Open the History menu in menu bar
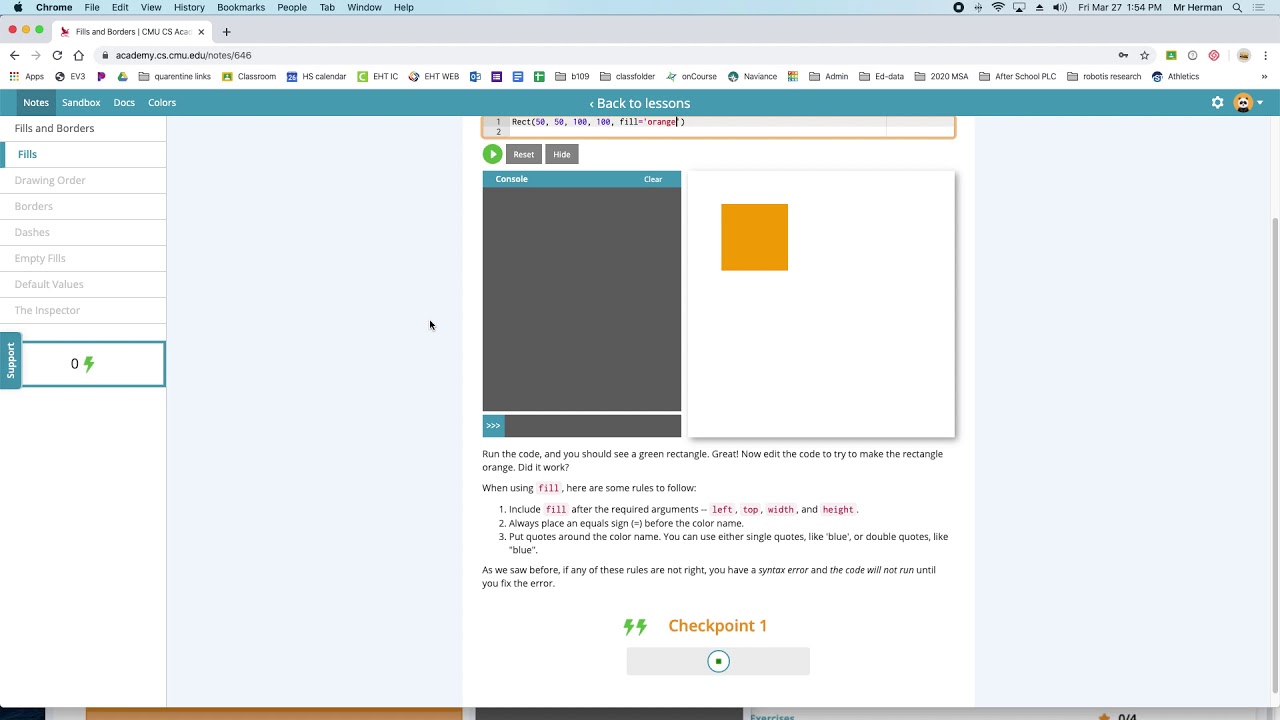 (189, 7)
